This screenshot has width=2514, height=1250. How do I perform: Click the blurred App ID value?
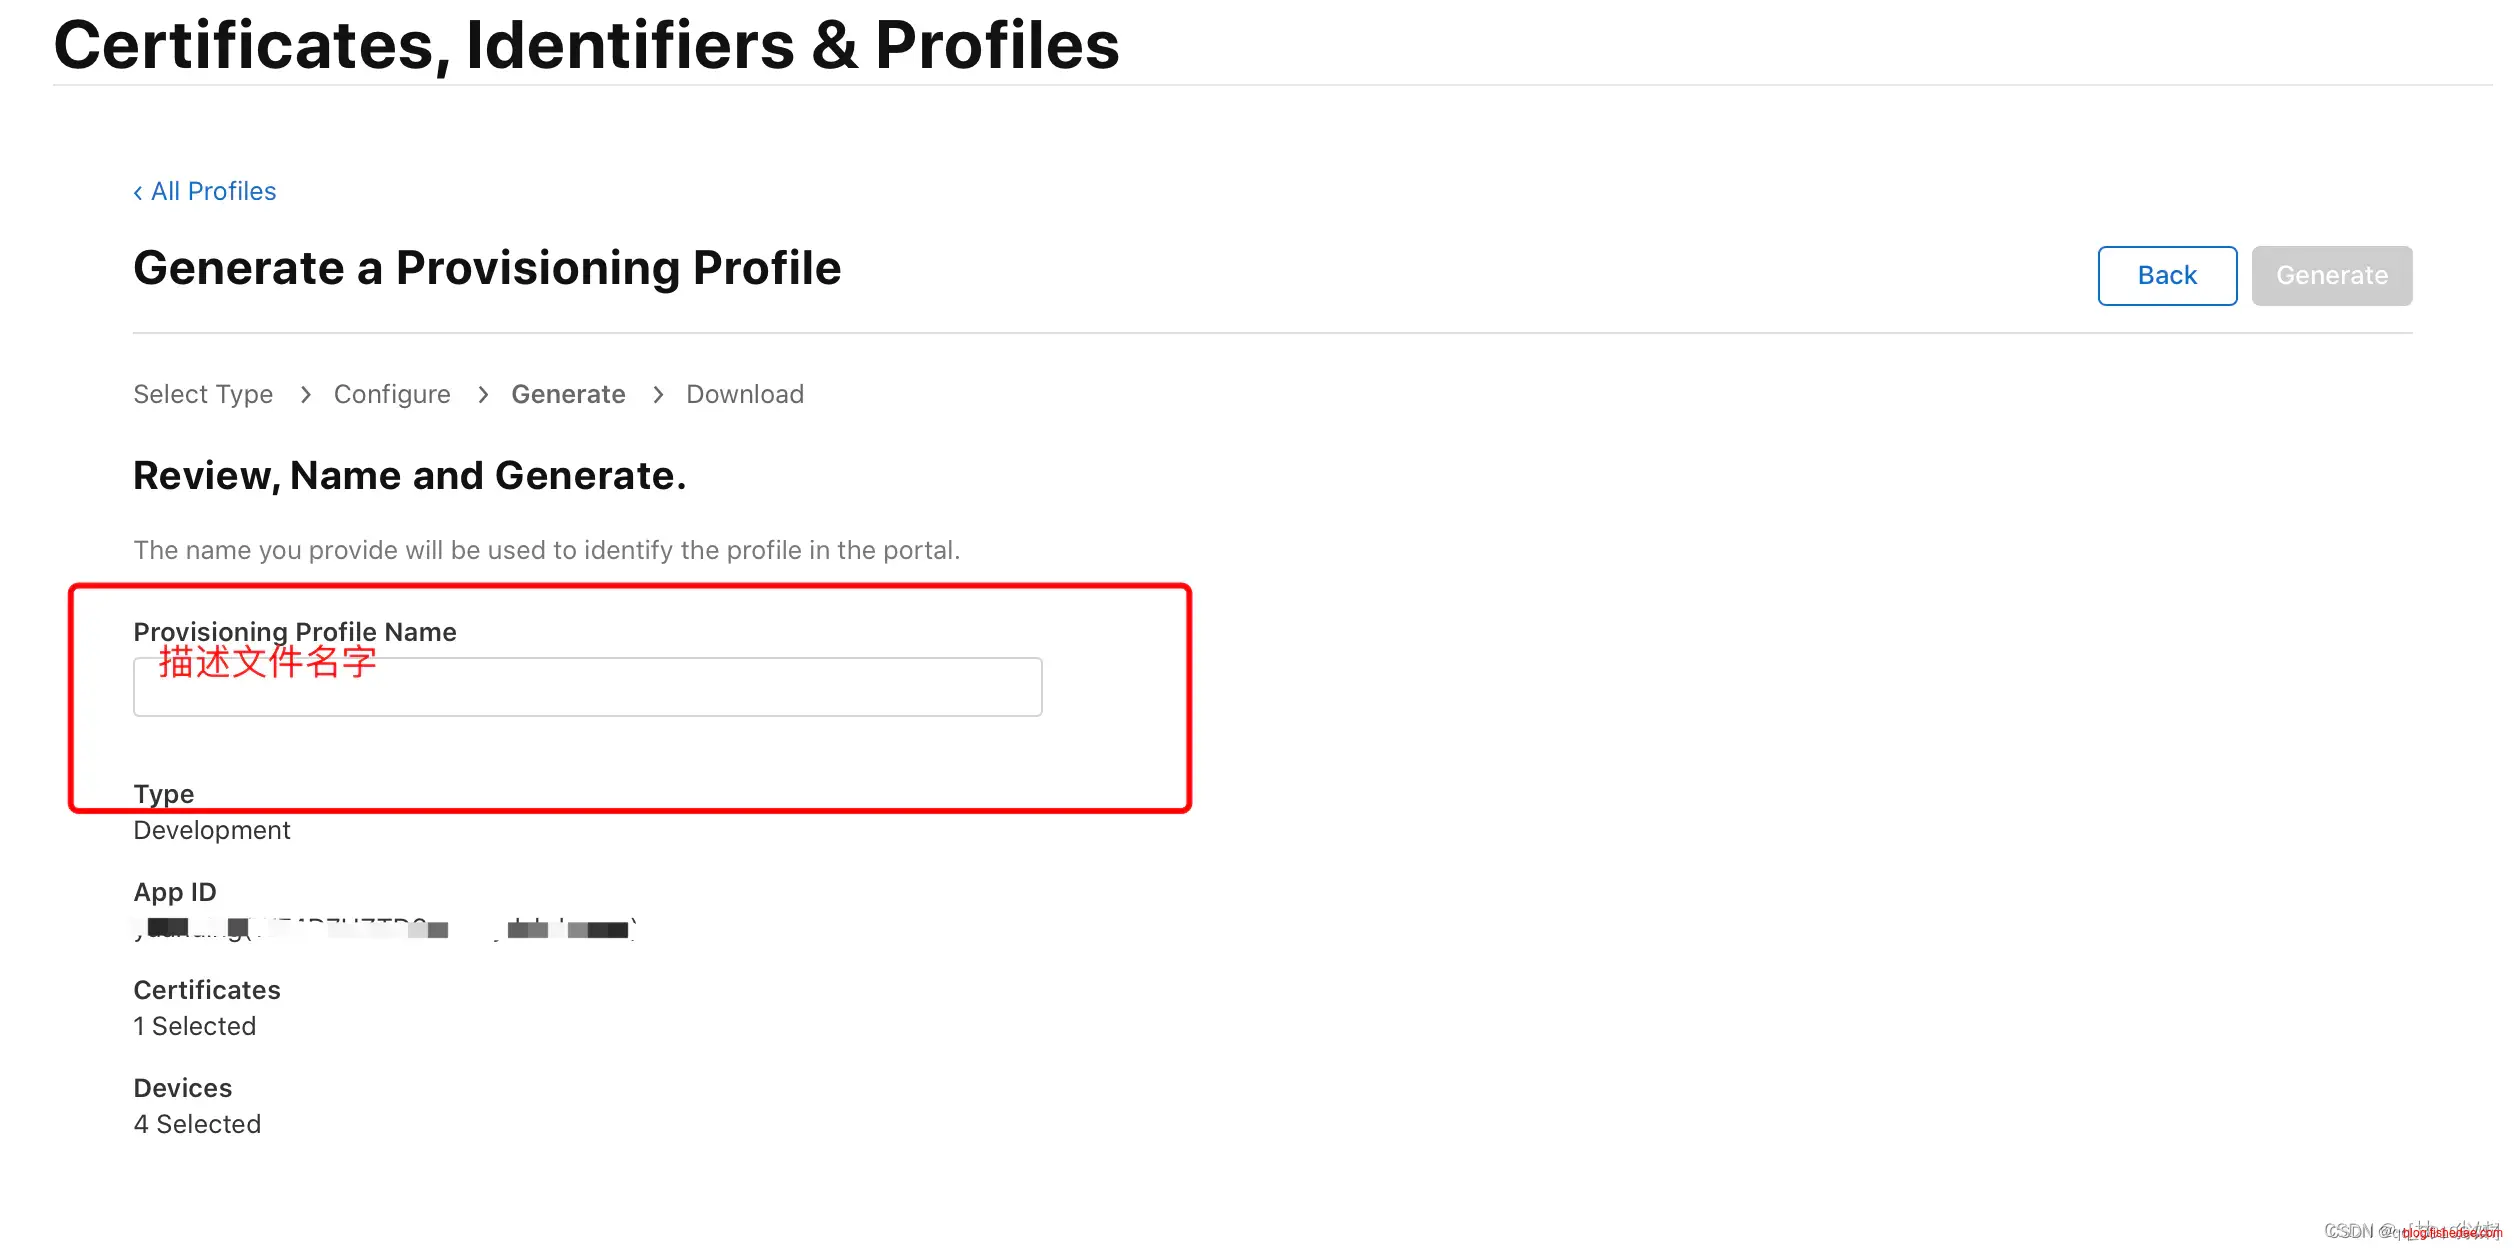[x=385, y=929]
